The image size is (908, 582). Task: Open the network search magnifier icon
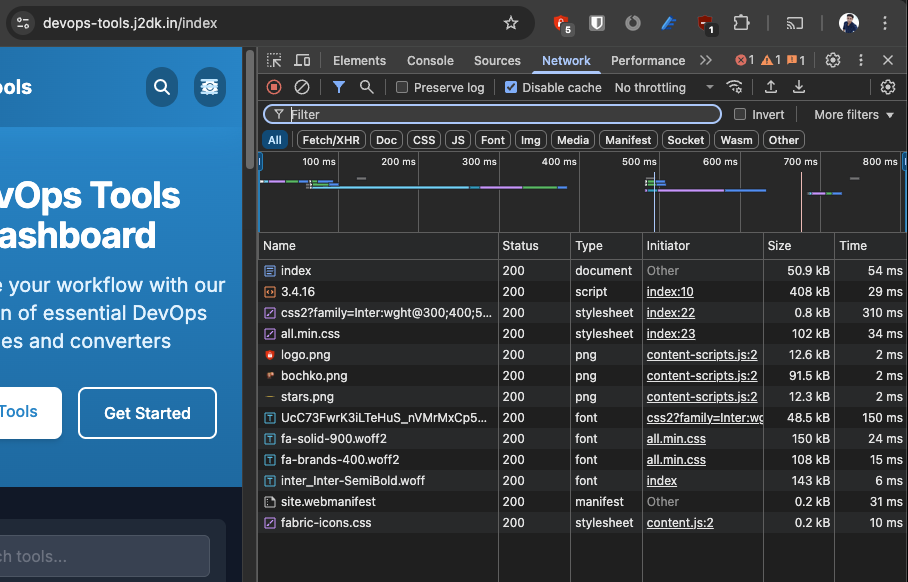(x=366, y=88)
